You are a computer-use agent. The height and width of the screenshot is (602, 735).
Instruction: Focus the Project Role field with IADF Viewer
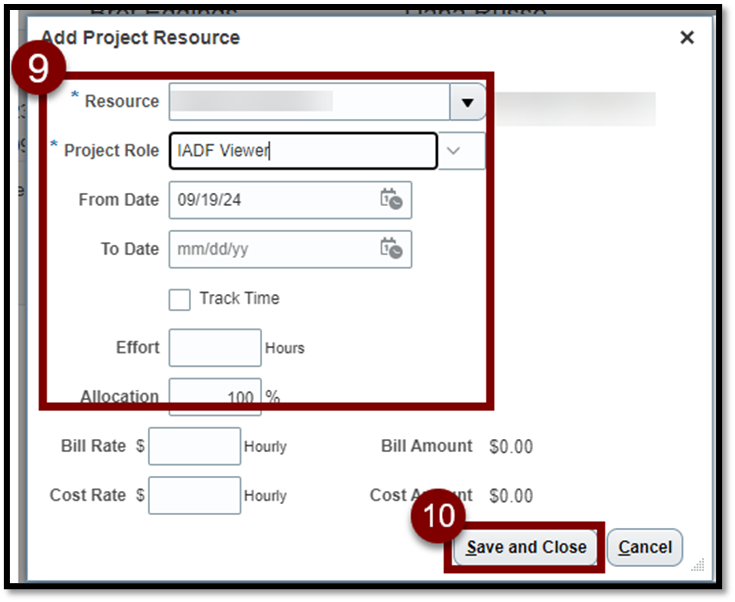(302, 151)
